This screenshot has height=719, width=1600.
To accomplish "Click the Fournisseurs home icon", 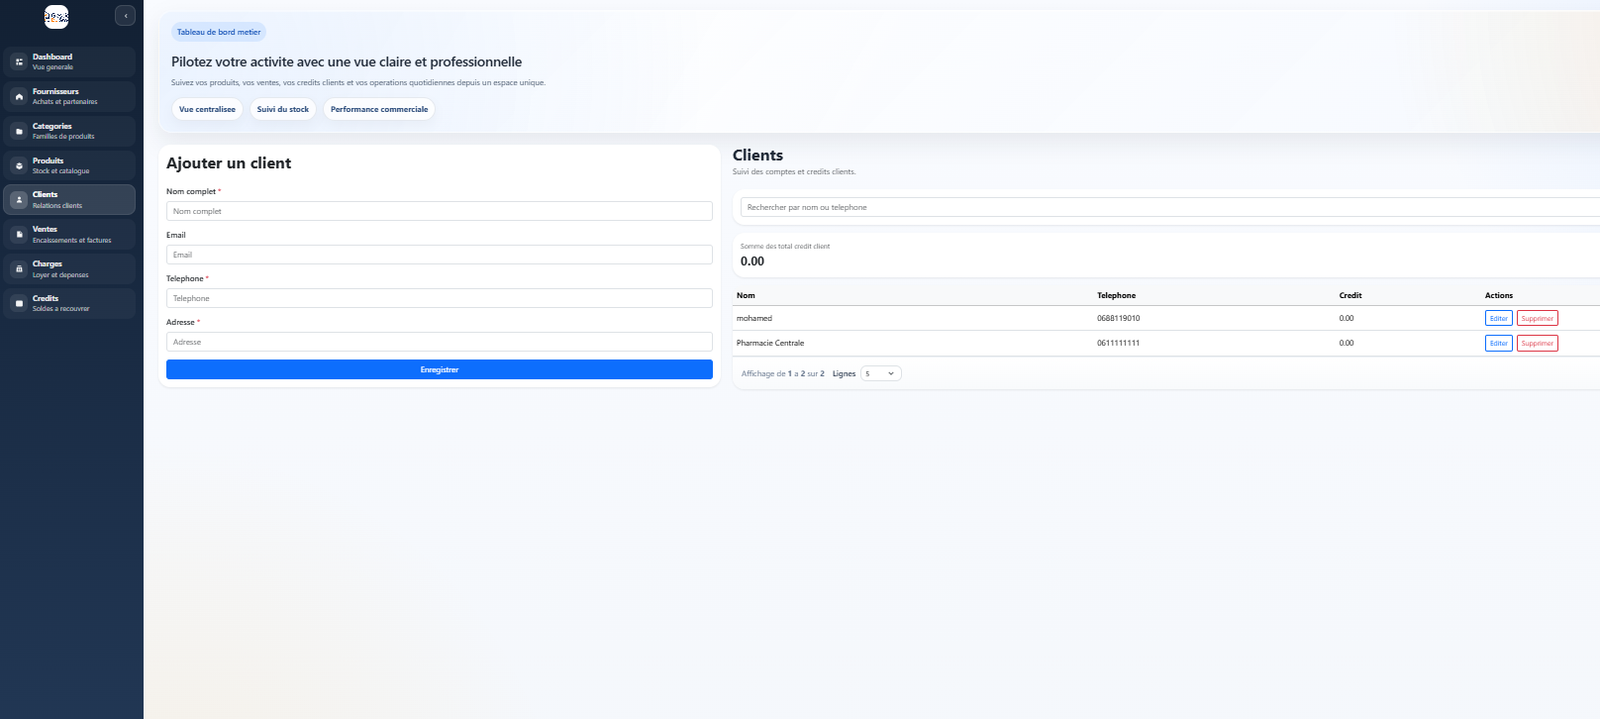I will click(19, 96).
